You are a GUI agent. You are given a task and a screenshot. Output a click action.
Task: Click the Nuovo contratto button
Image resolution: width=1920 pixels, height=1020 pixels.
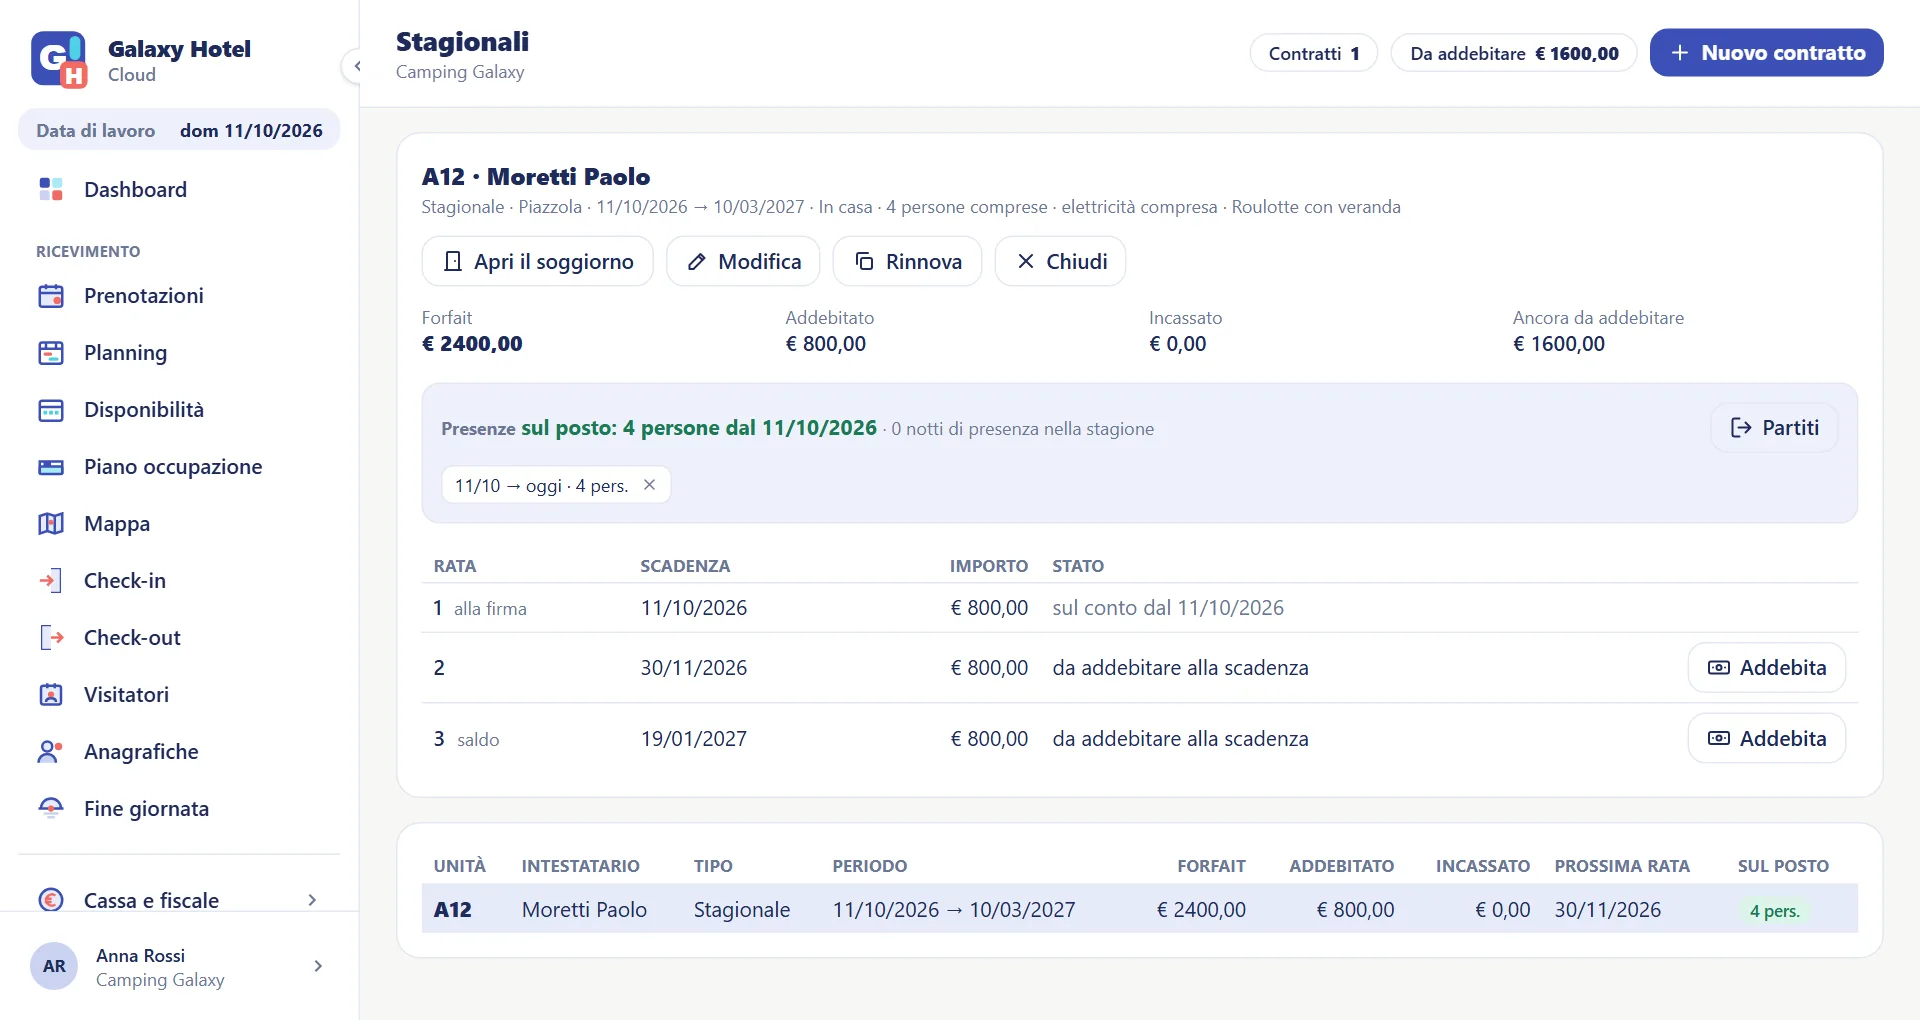1766,53
